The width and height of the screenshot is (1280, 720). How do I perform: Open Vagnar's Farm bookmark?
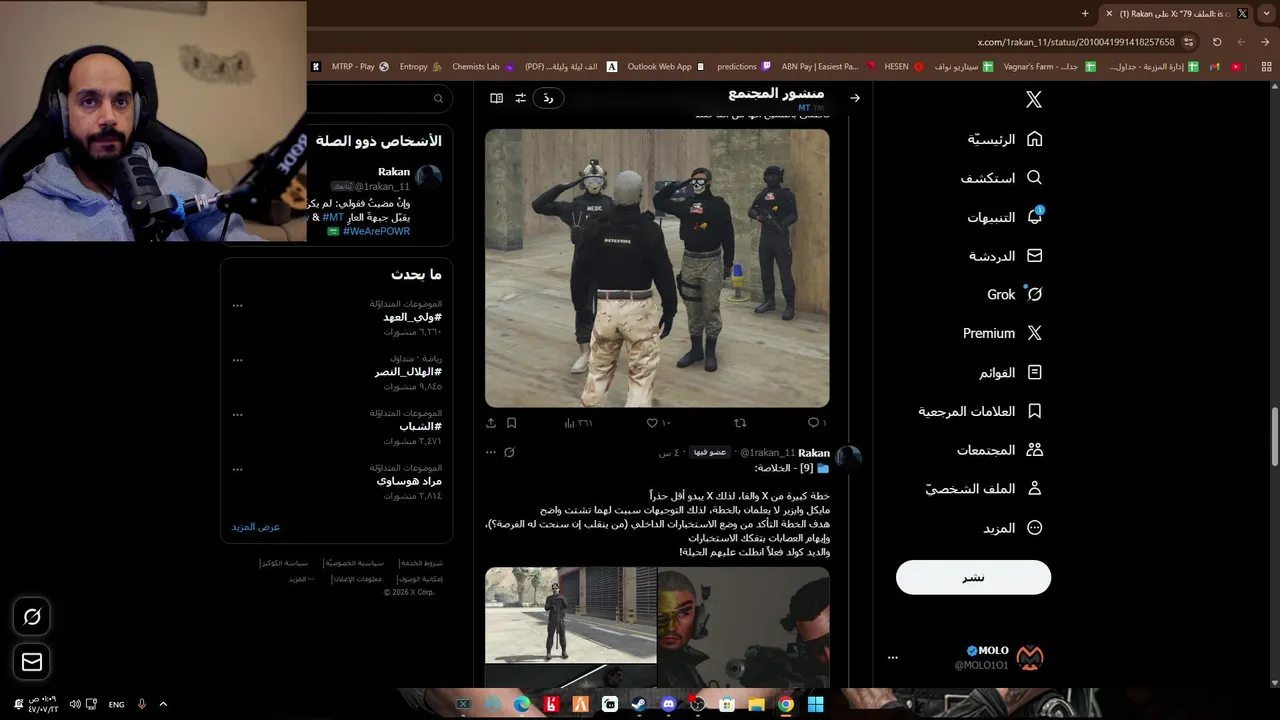(x=1048, y=67)
